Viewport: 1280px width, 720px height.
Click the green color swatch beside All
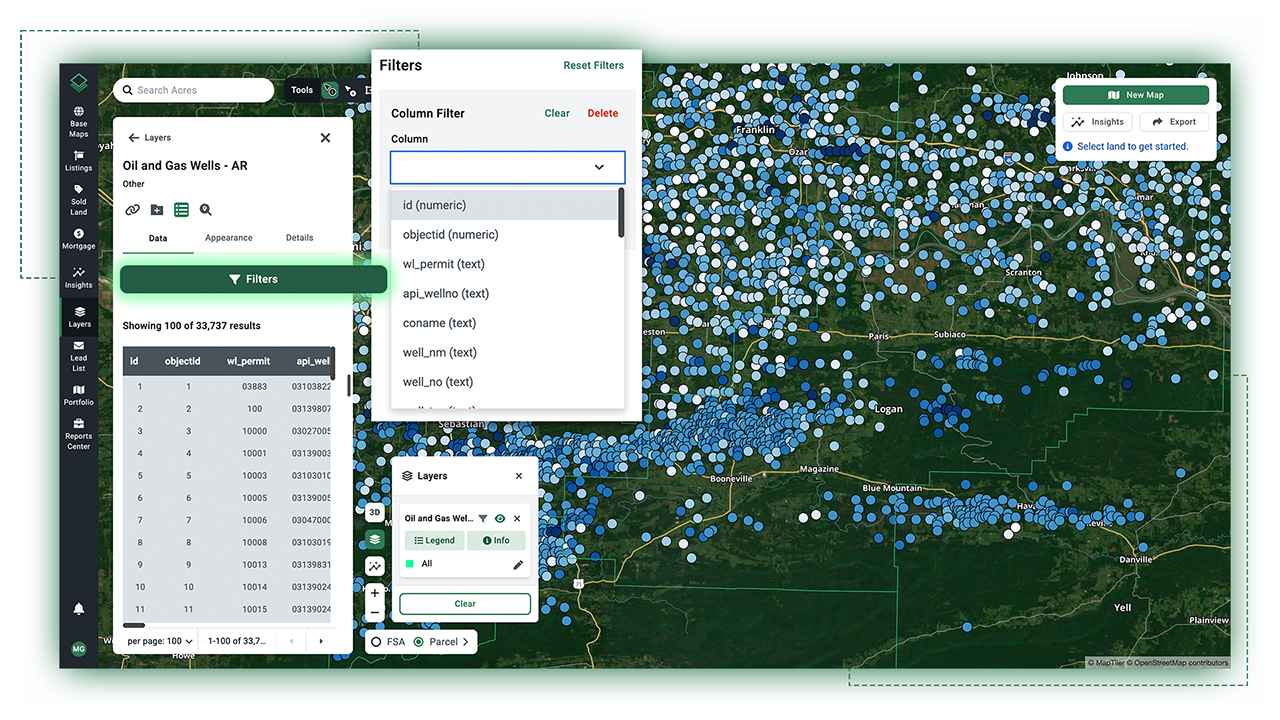click(410, 564)
